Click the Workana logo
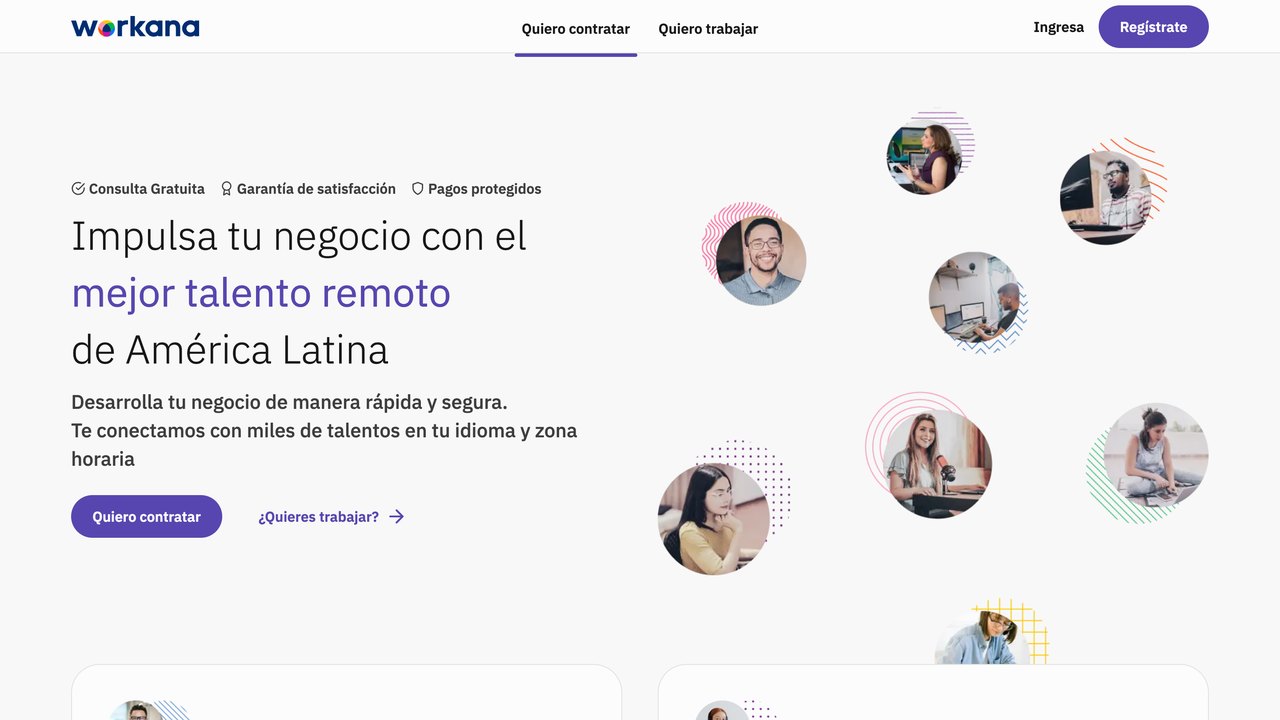Image resolution: width=1280 pixels, height=720 pixels. [x=135, y=27]
